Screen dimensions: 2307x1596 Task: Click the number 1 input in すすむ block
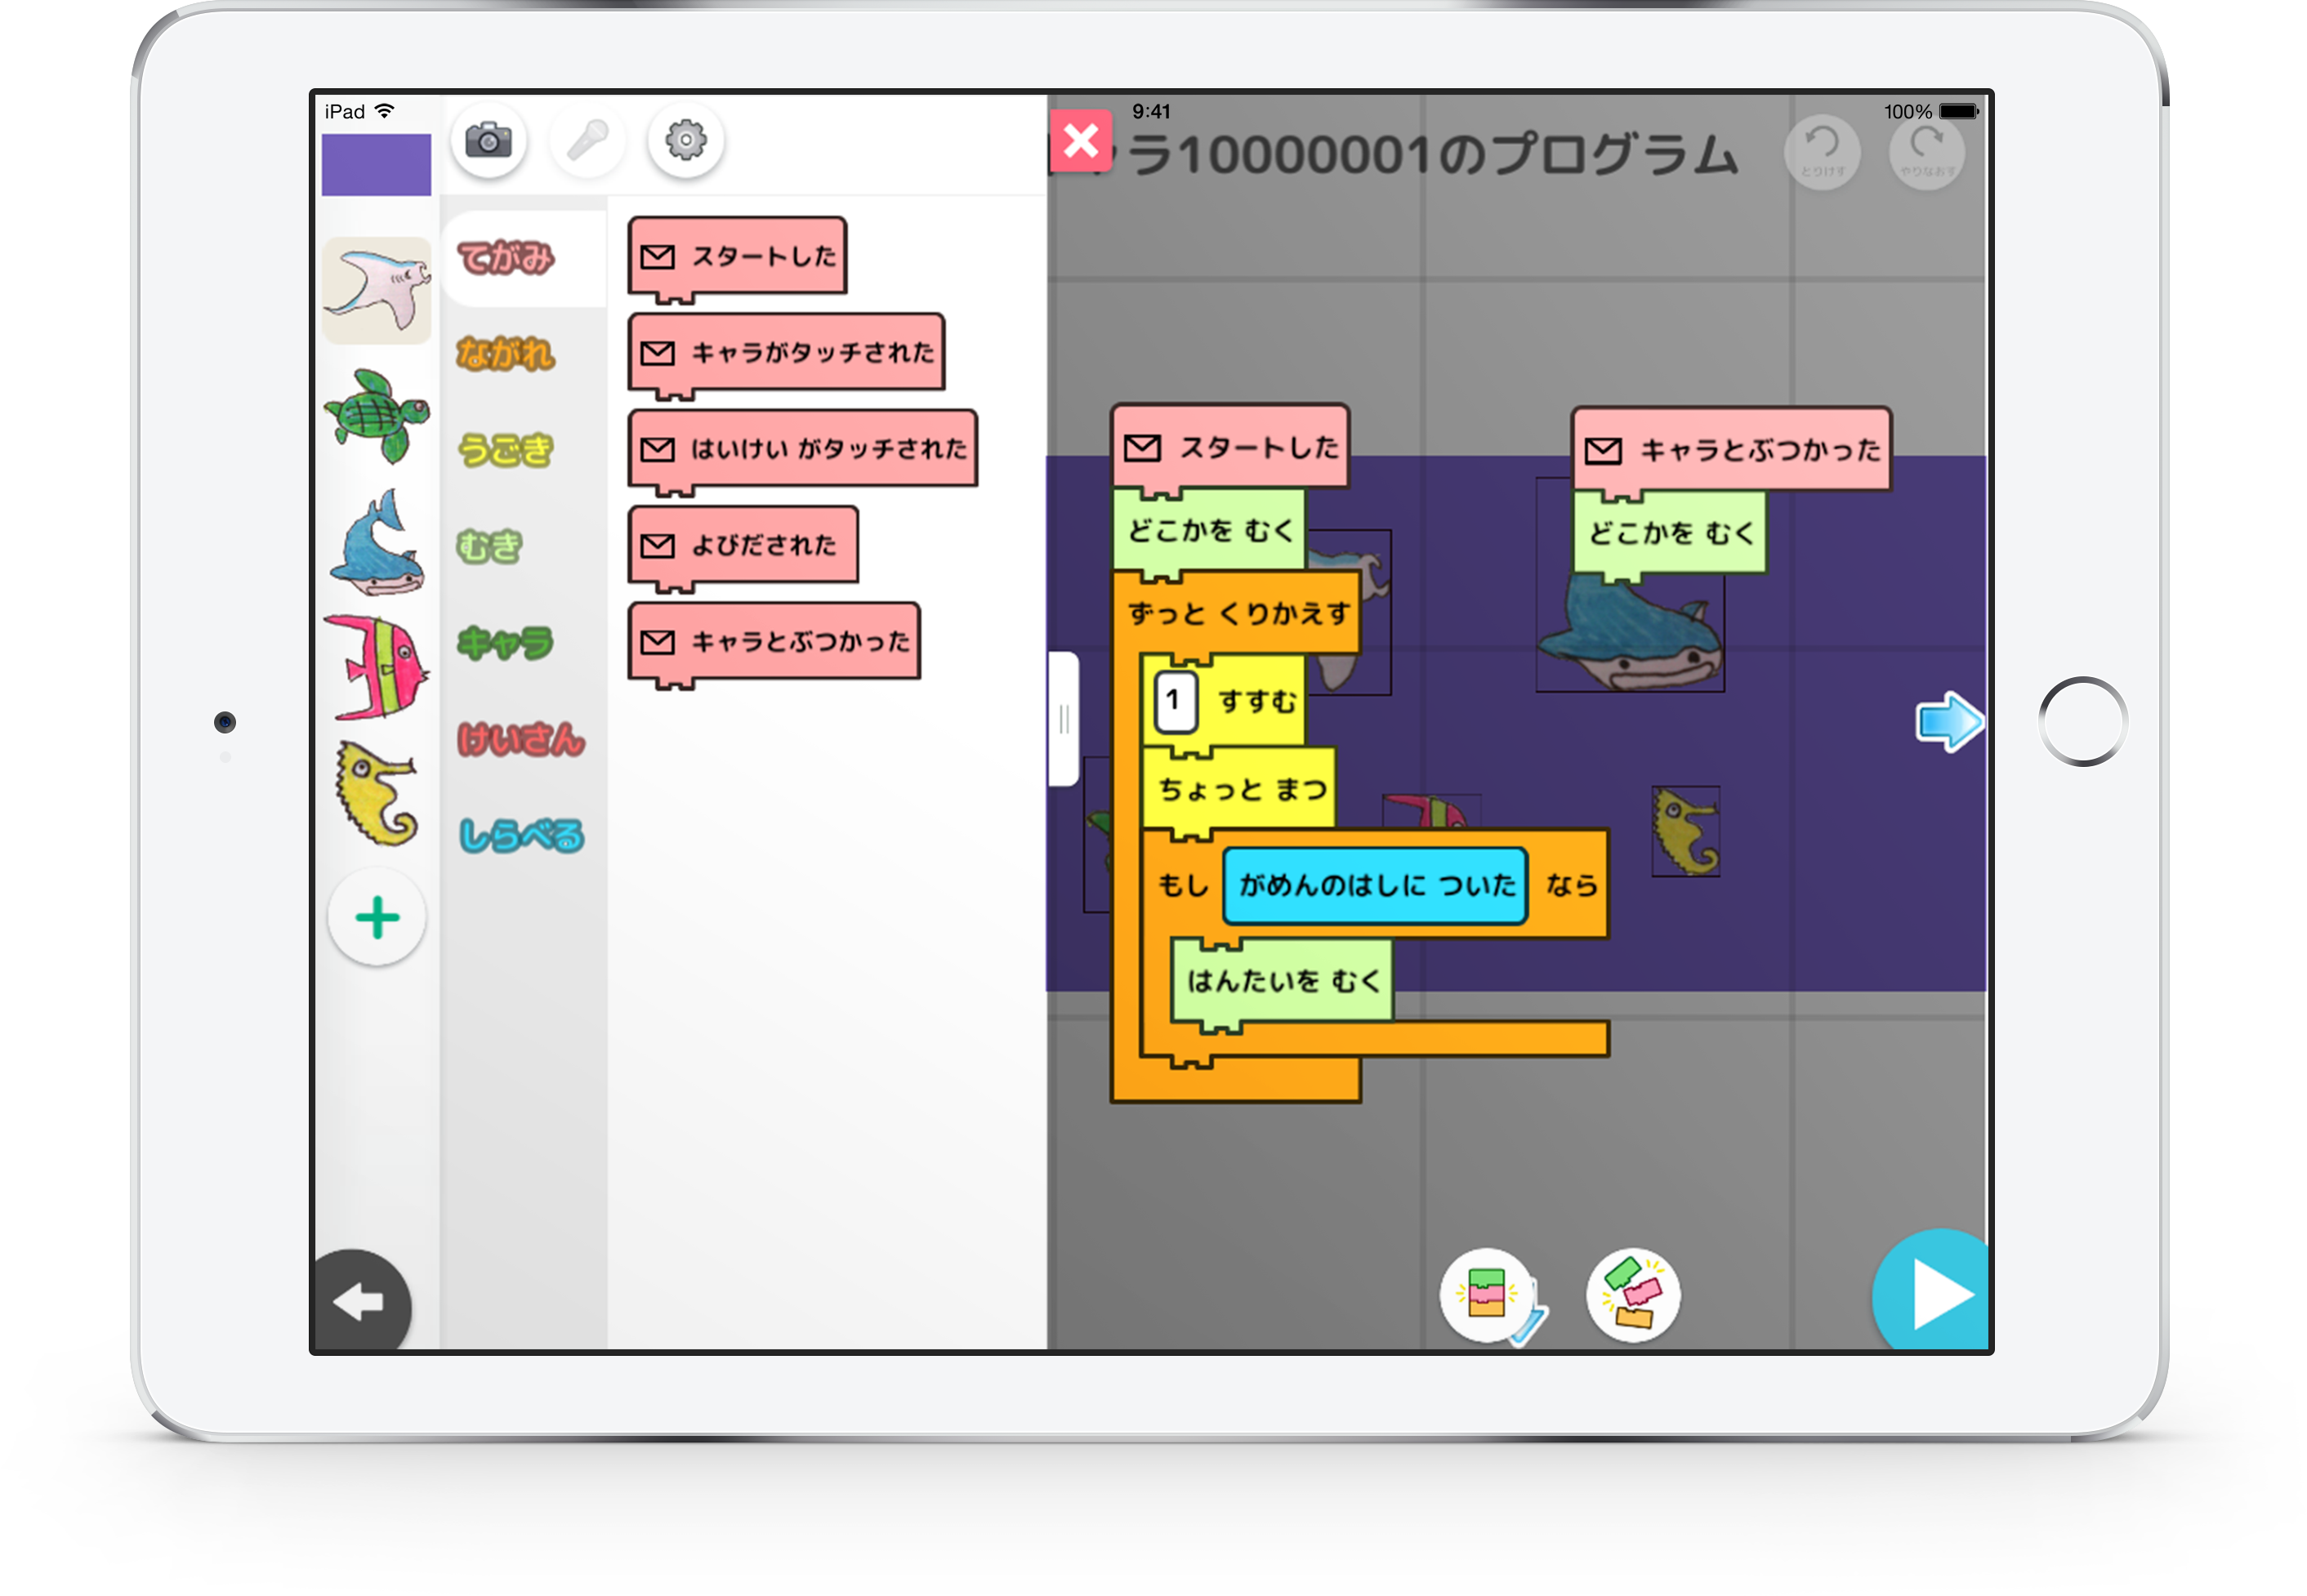(1175, 701)
